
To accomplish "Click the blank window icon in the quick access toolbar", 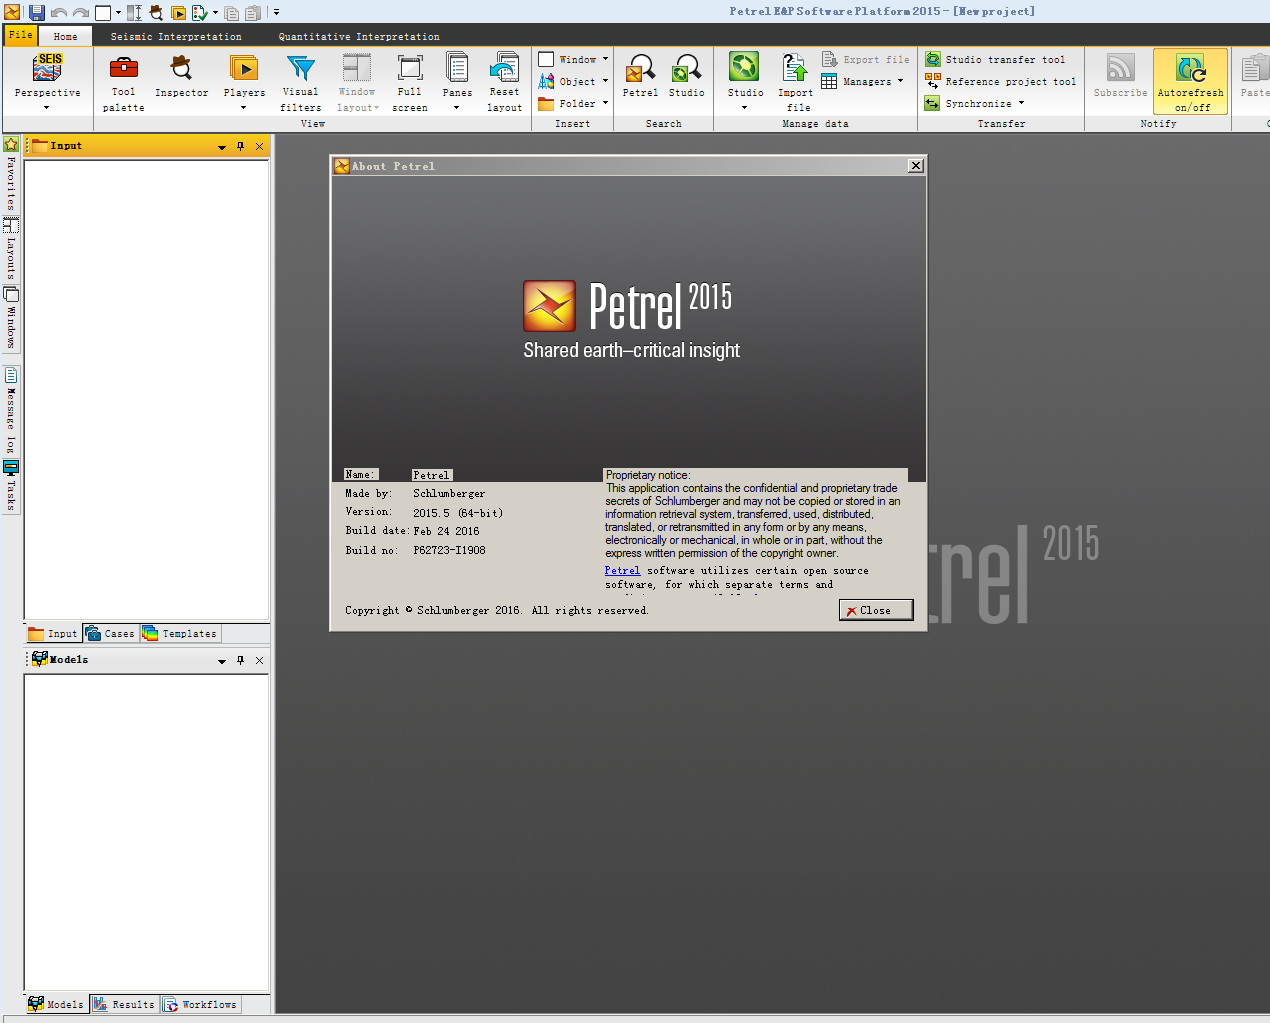I will tap(103, 13).
